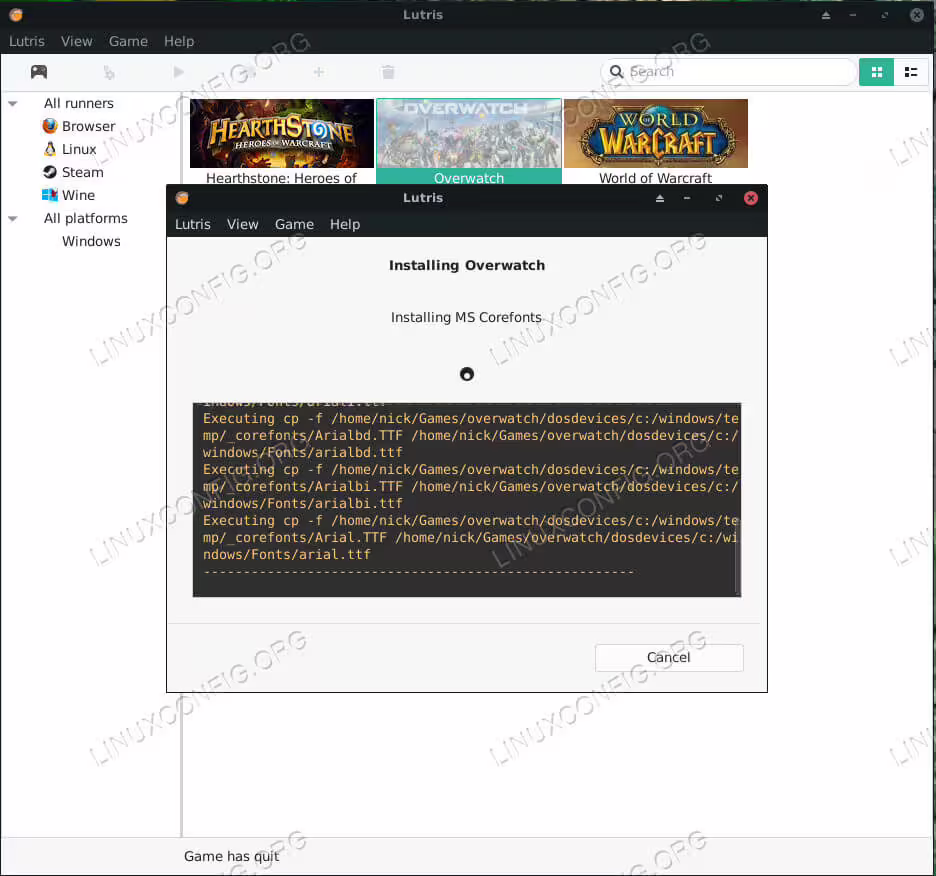Click the magnifier icon in search box
The width and height of the screenshot is (936, 876).
pos(616,72)
